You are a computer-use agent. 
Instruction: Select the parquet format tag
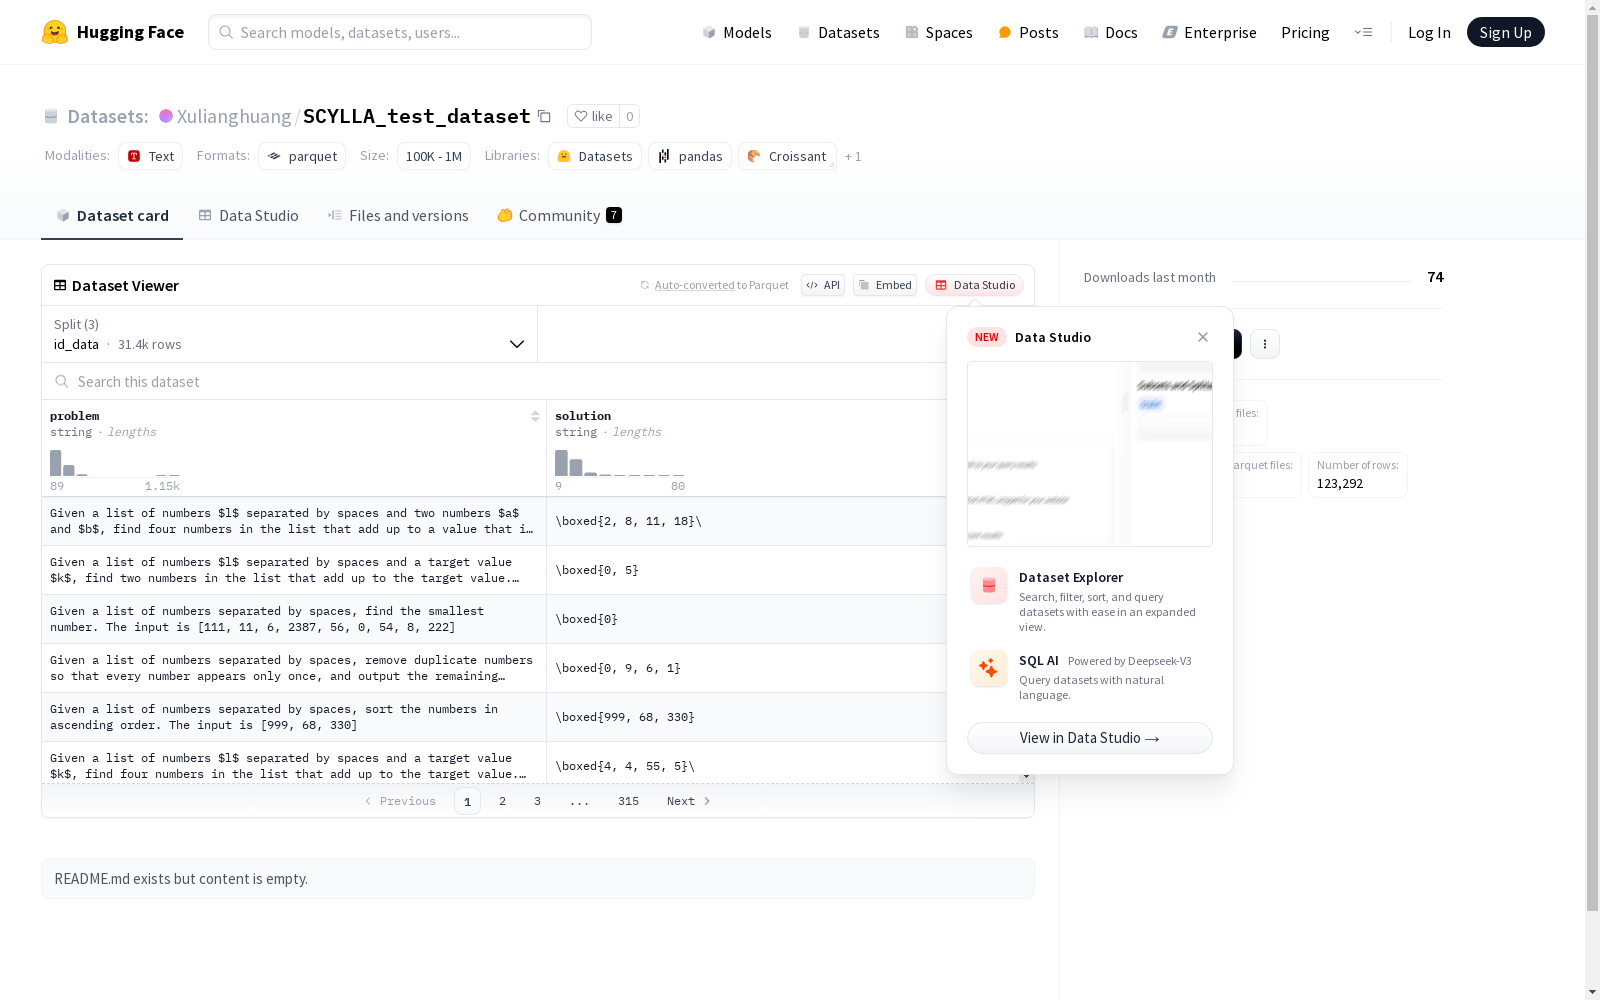(x=302, y=156)
